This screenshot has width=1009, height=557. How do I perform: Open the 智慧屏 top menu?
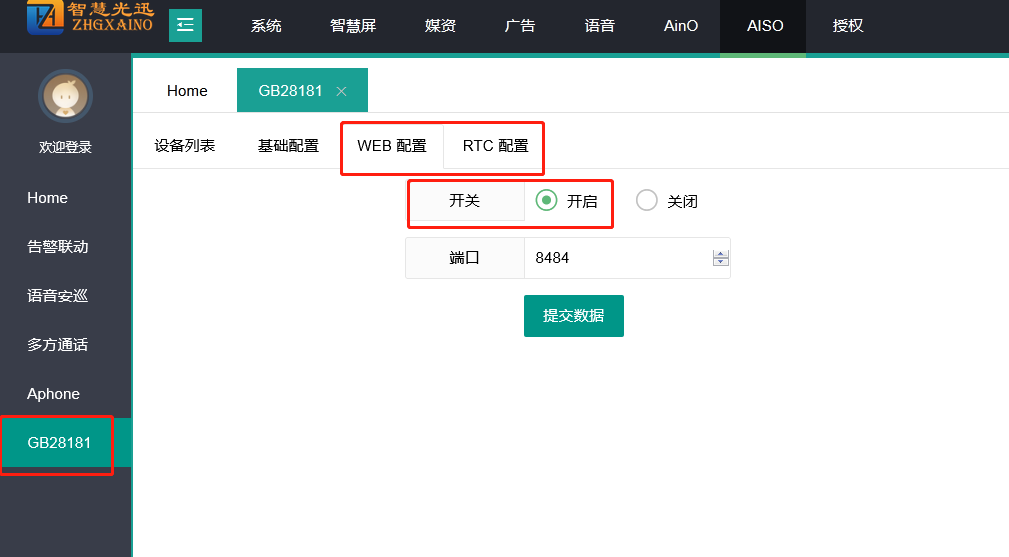tap(353, 26)
